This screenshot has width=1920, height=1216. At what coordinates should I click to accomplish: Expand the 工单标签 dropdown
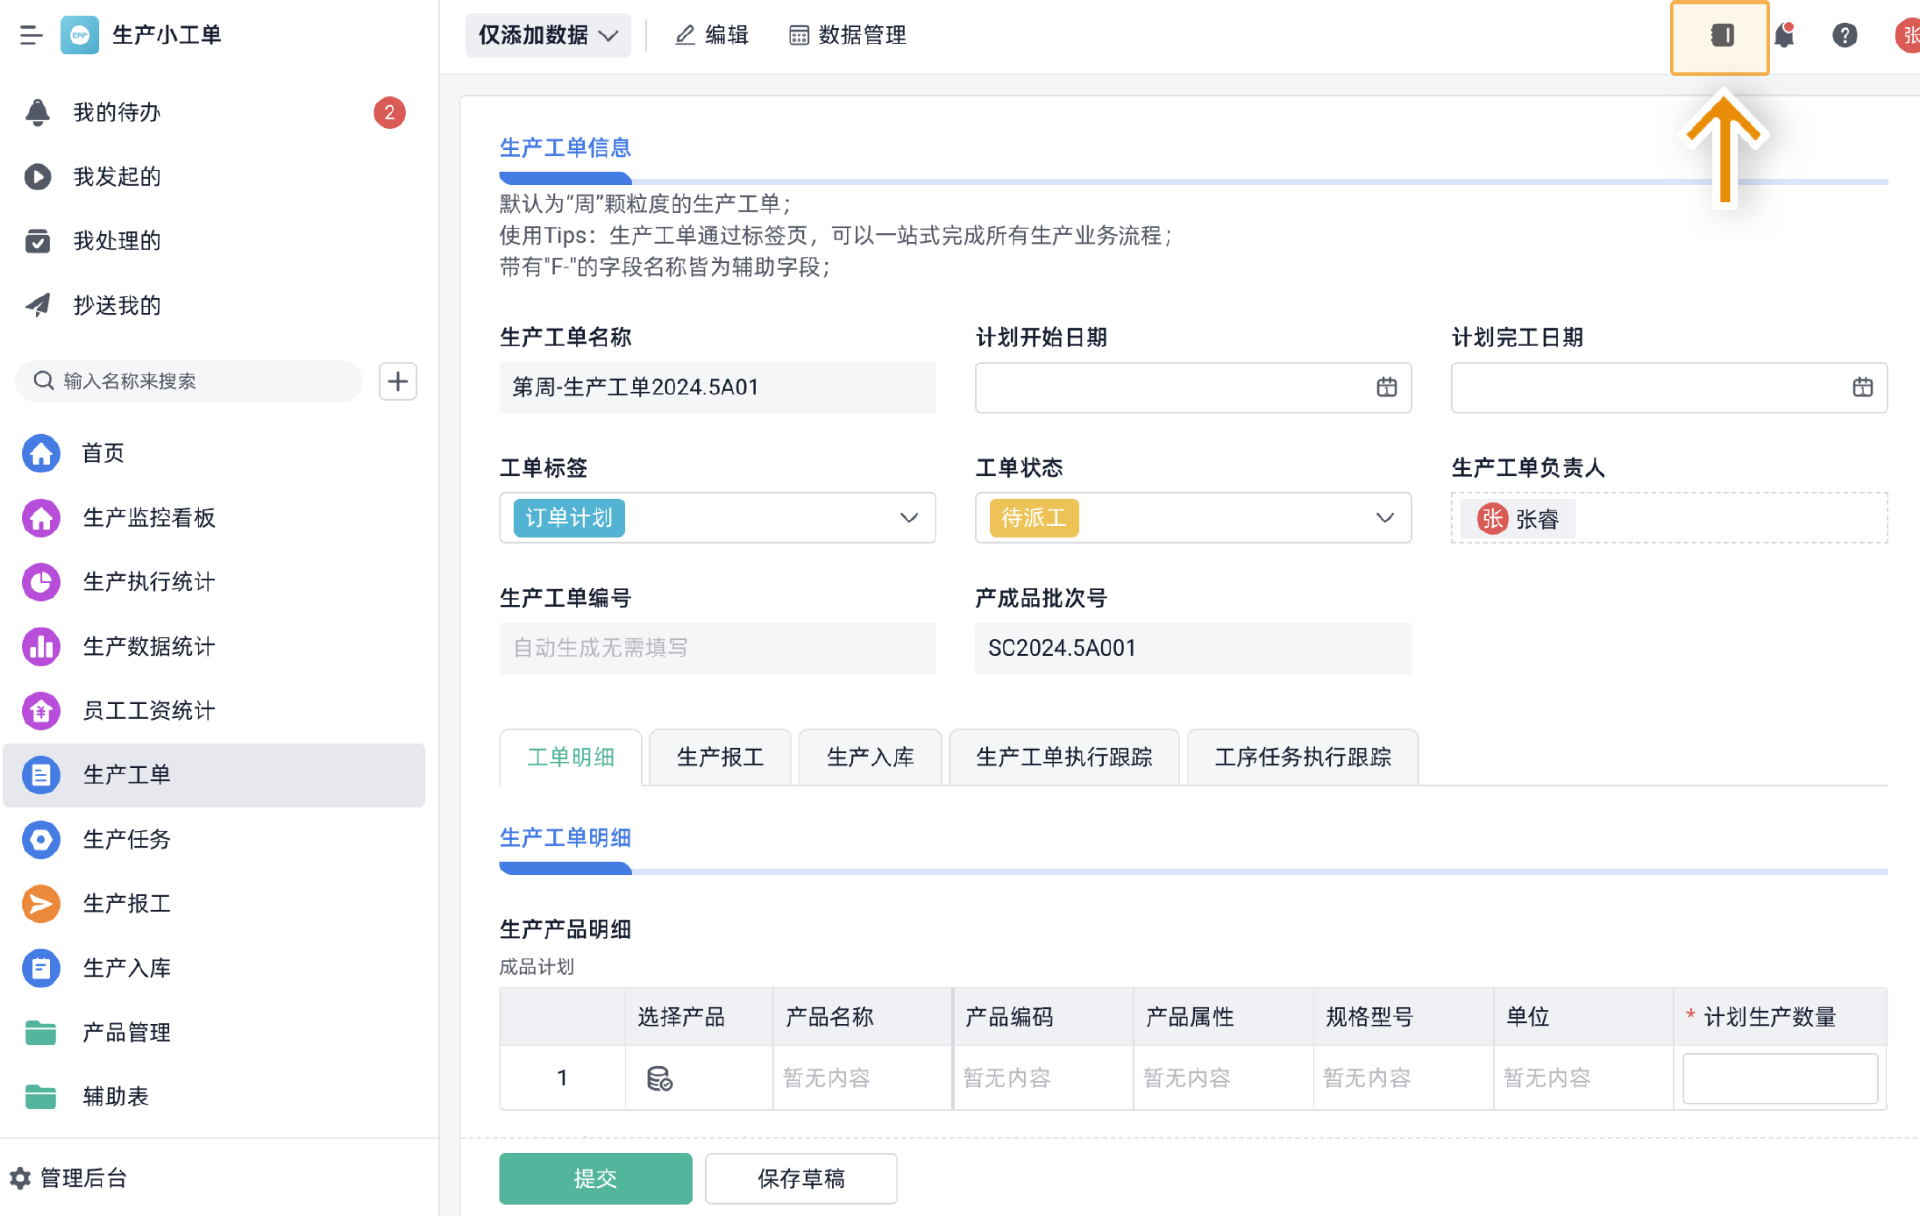pos(908,518)
